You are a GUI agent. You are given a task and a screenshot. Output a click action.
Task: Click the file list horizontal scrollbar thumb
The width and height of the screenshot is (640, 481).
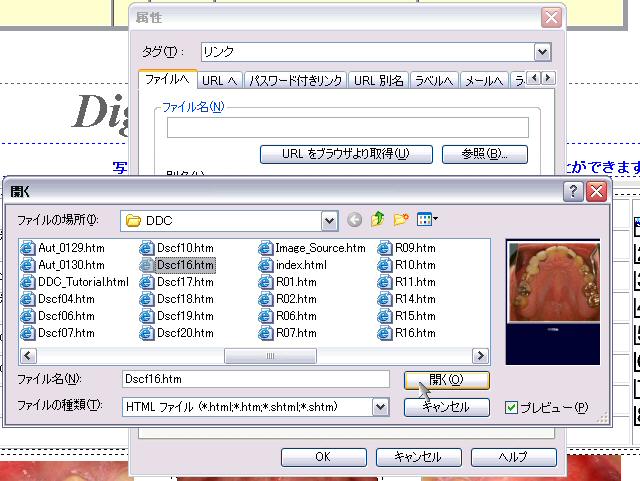pos(270,356)
